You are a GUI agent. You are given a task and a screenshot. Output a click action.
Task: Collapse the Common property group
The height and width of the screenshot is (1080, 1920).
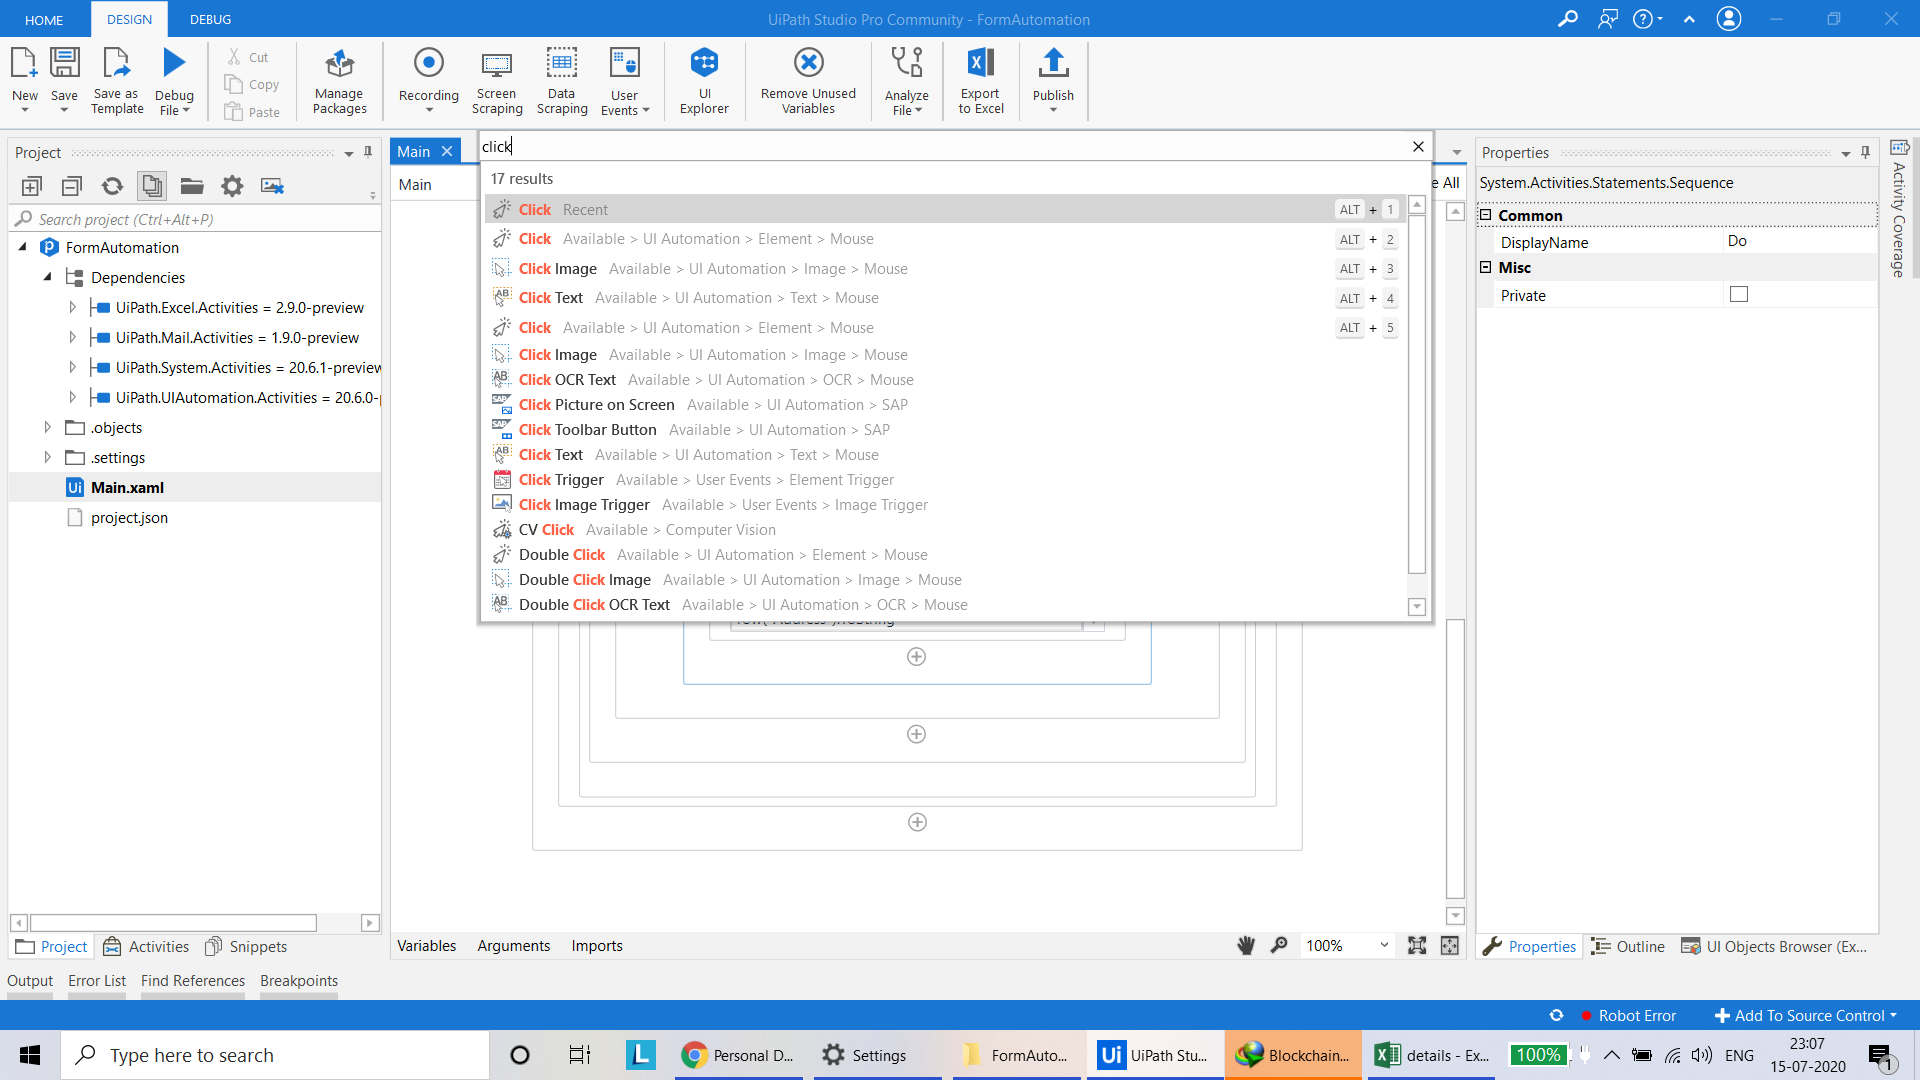[1486, 215]
